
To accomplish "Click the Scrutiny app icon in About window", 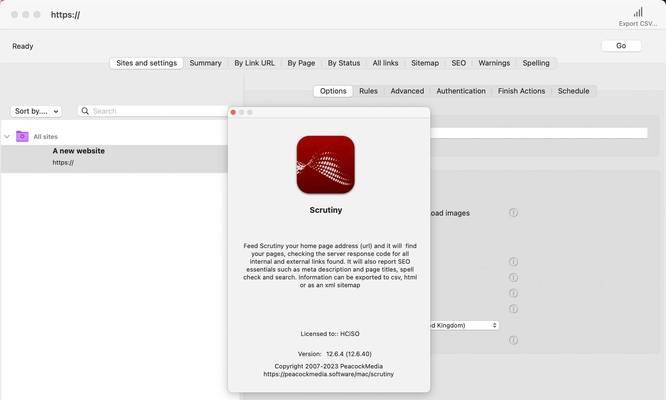I will pos(325,165).
